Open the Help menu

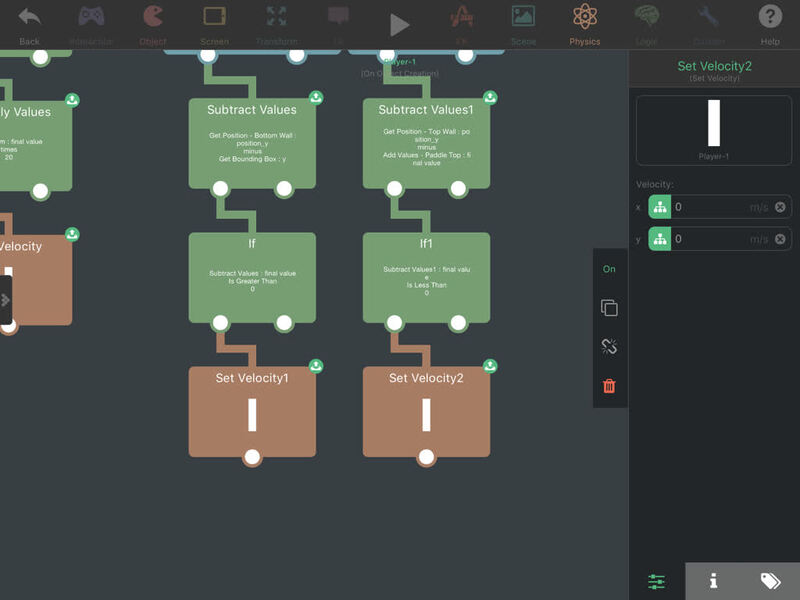770,24
